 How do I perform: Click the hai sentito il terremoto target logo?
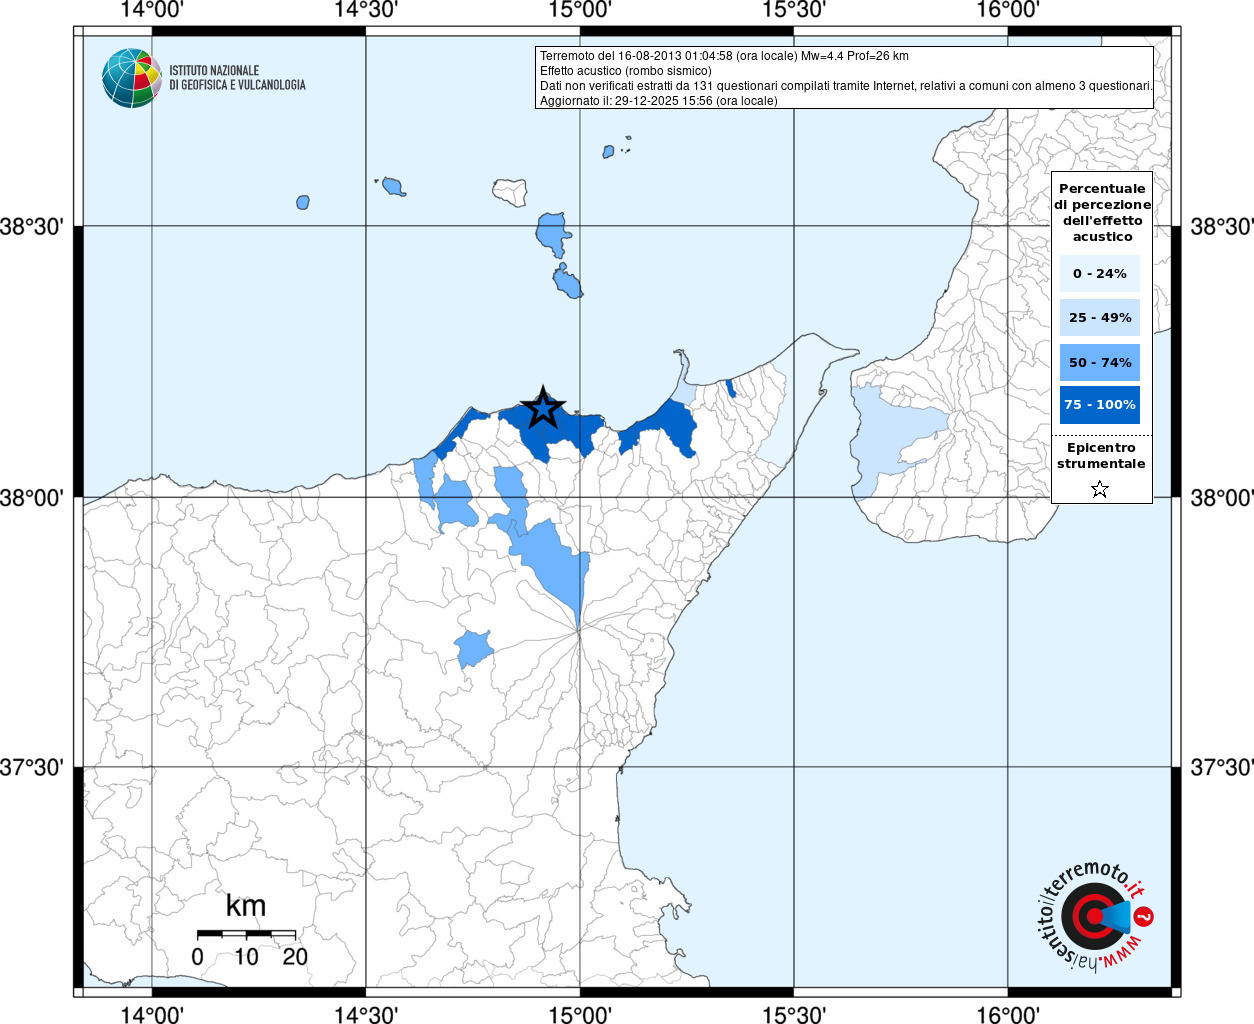coord(1090,916)
